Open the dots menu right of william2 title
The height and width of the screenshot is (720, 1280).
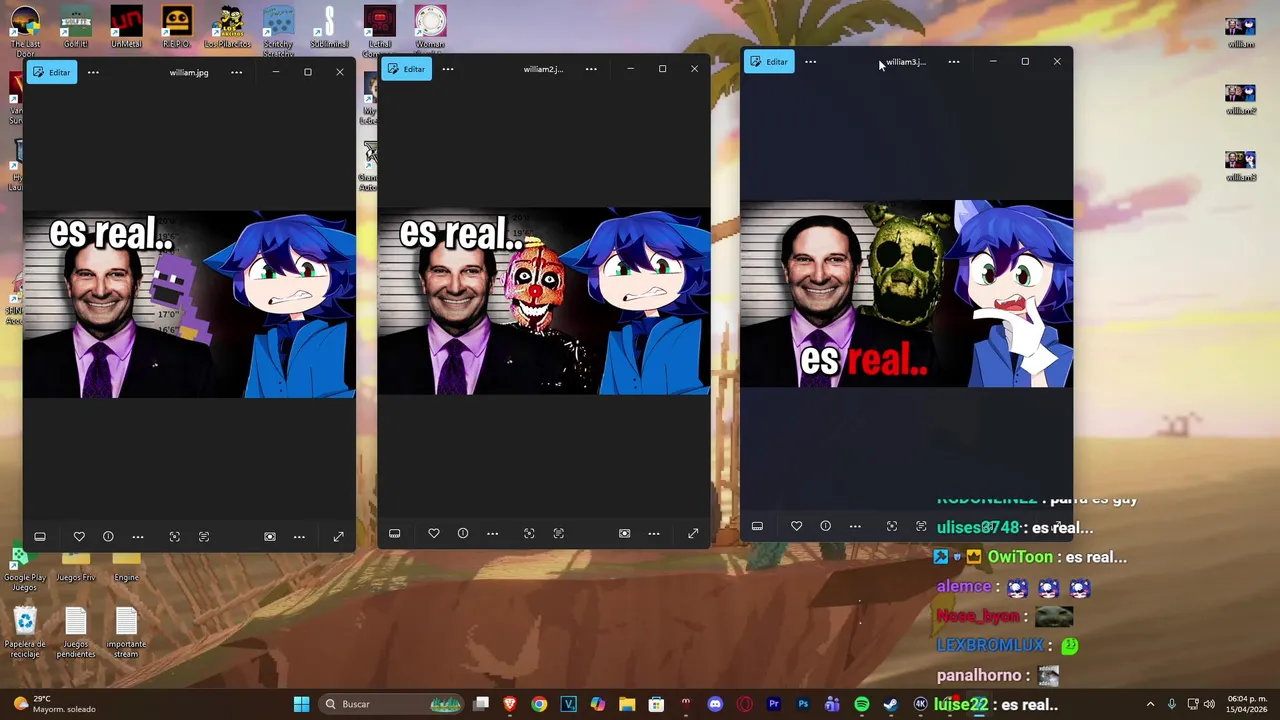click(x=591, y=69)
